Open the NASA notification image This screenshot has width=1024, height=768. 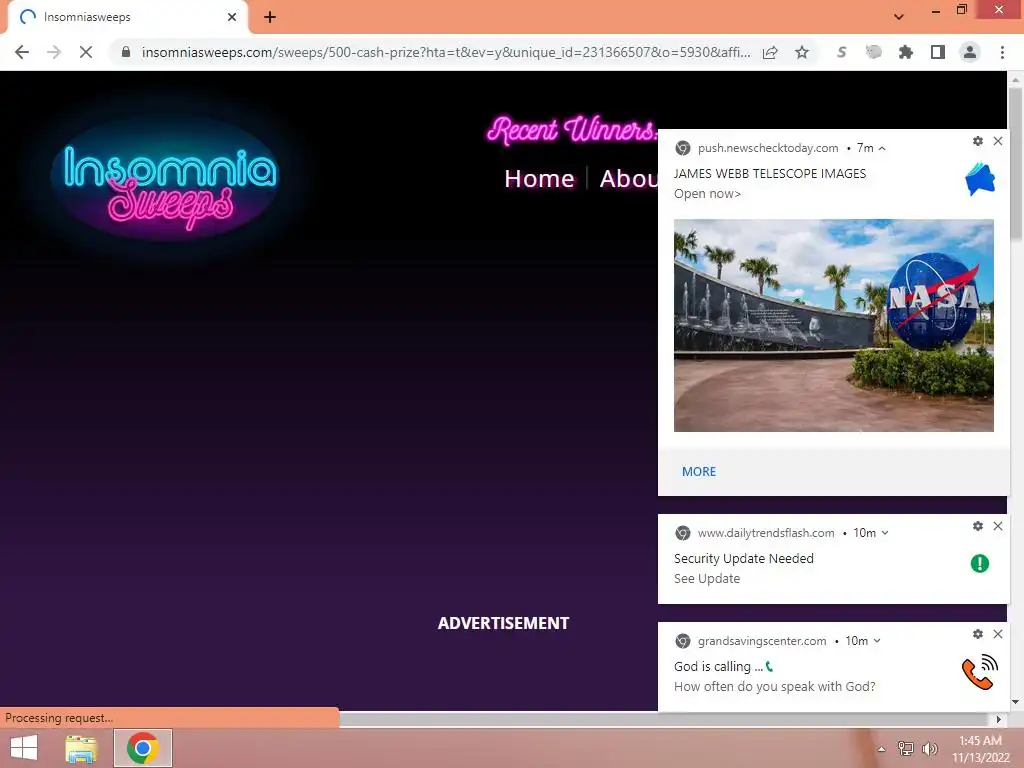[834, 325]
